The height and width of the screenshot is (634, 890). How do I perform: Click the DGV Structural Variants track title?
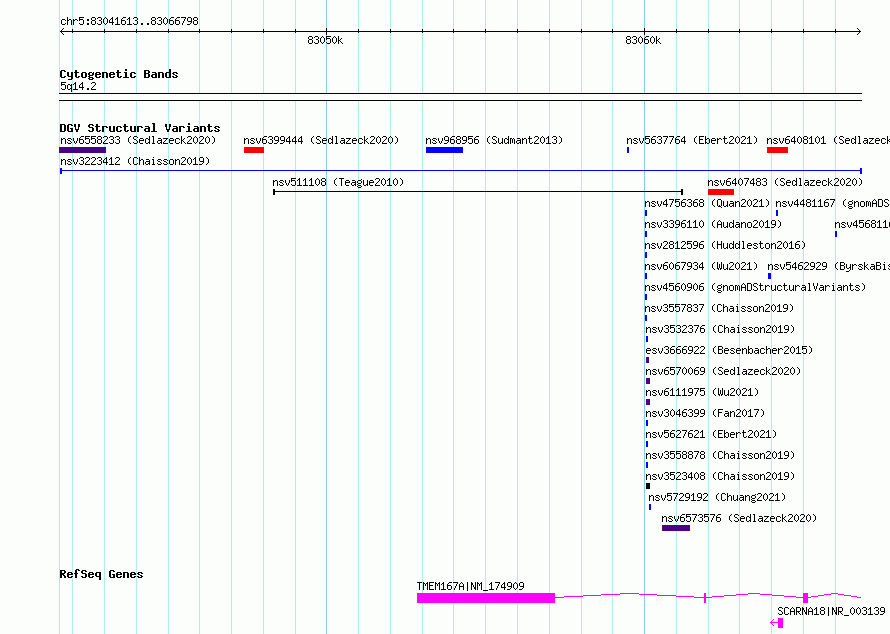point(140,128)
